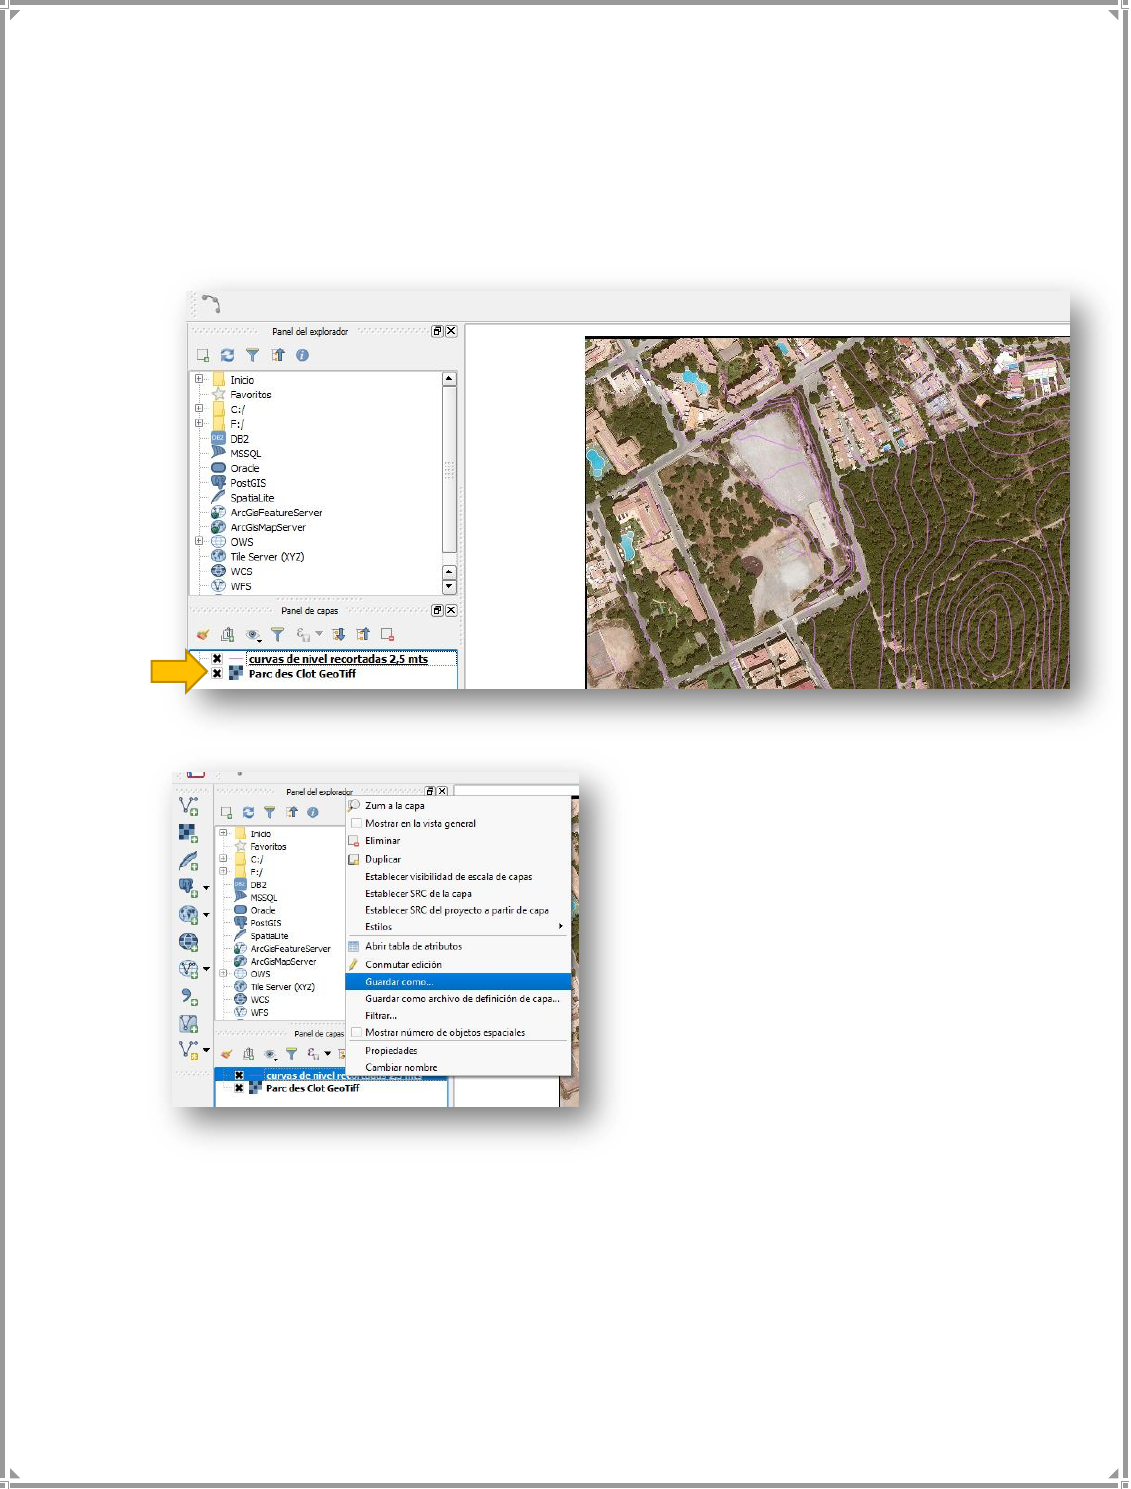Select Zum a la capa menu entry
Viewport: 1131px width, 1489px height.
click(x=395, y=806)
